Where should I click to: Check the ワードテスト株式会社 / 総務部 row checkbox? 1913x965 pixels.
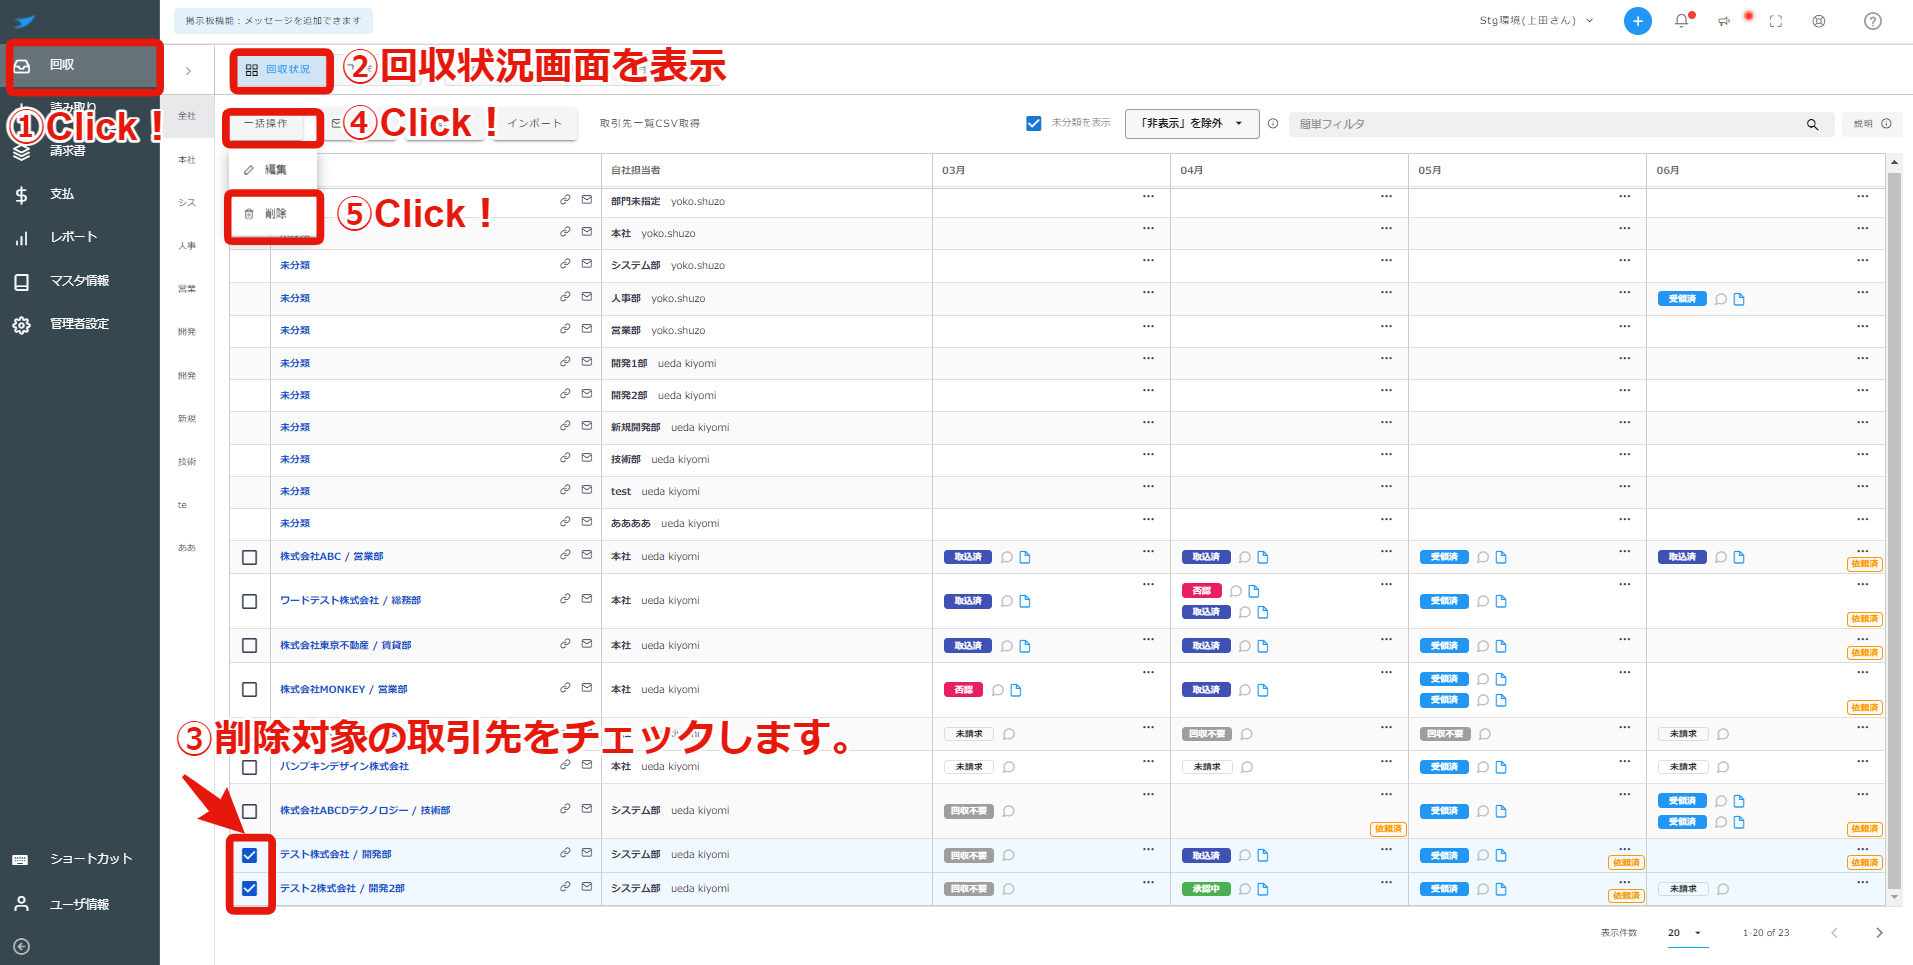point(250,601)
